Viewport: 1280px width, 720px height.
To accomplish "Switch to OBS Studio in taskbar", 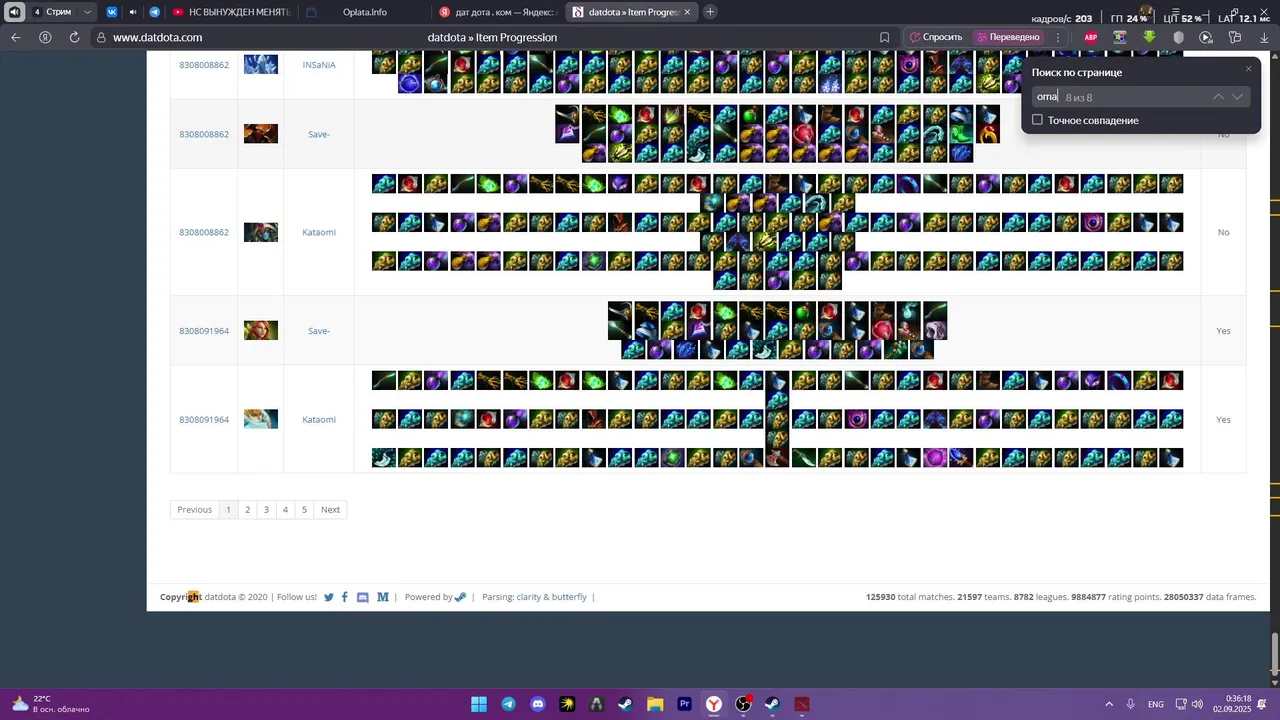I will point(743,704).
